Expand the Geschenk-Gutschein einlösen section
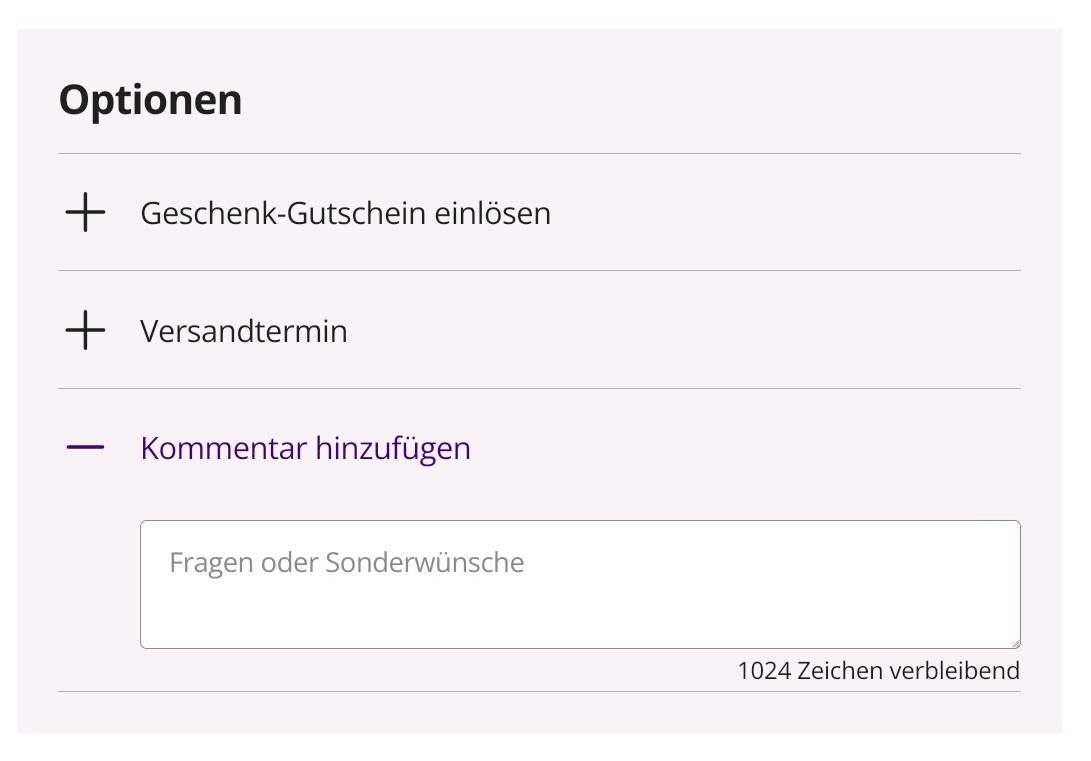The image size is (1091, 761). point(345,213)
